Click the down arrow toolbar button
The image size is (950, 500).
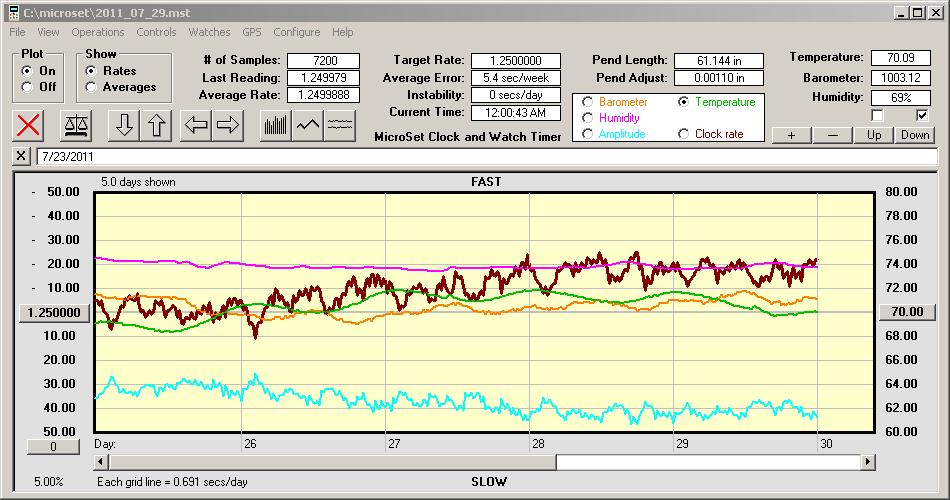coord(124,125)
